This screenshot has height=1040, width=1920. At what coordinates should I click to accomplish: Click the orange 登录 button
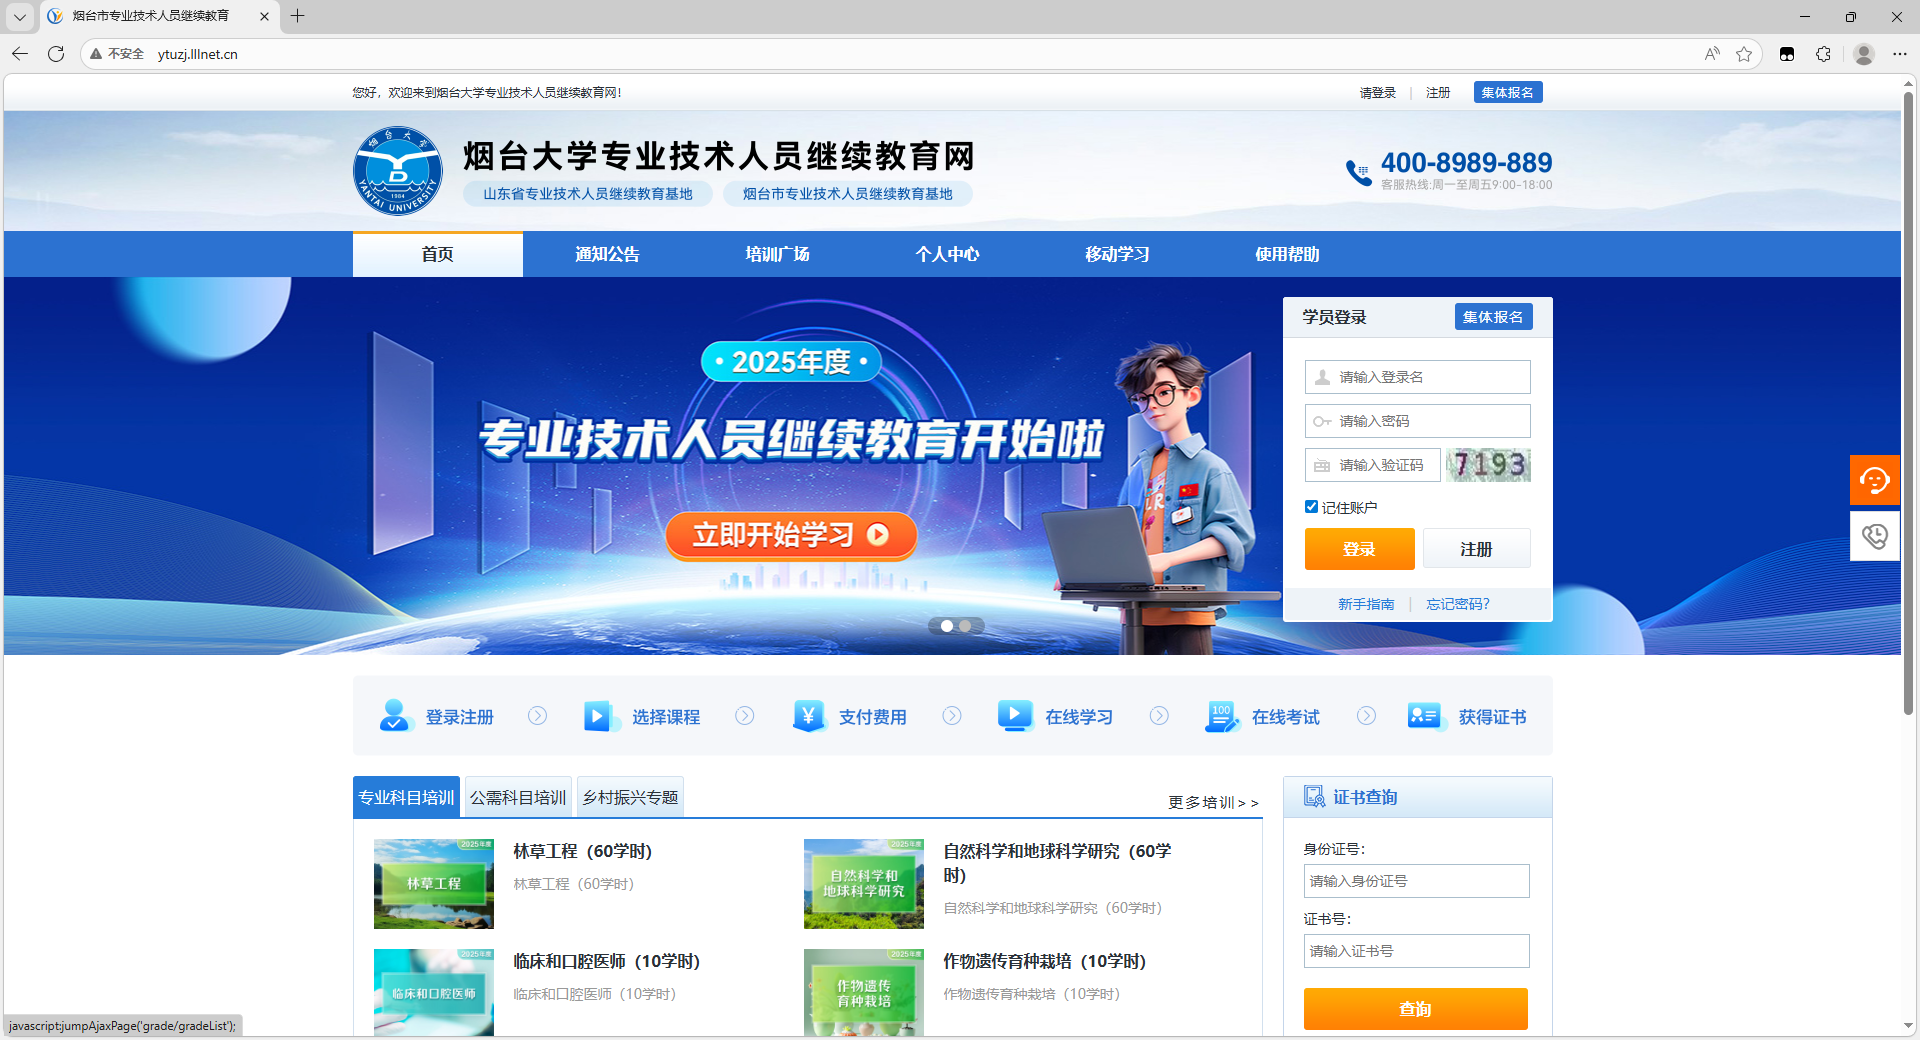click(x=1359, y=549)
